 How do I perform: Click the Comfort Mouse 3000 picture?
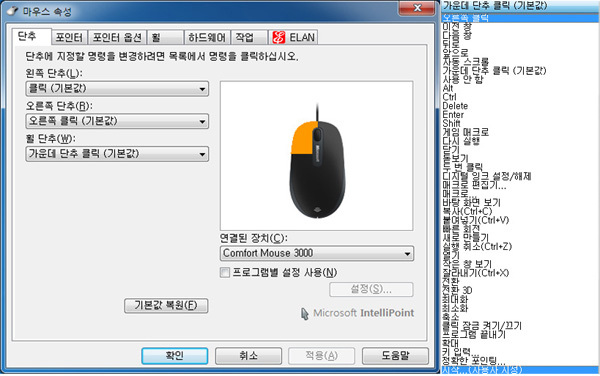pyautogui.click(x=317, y=162)
